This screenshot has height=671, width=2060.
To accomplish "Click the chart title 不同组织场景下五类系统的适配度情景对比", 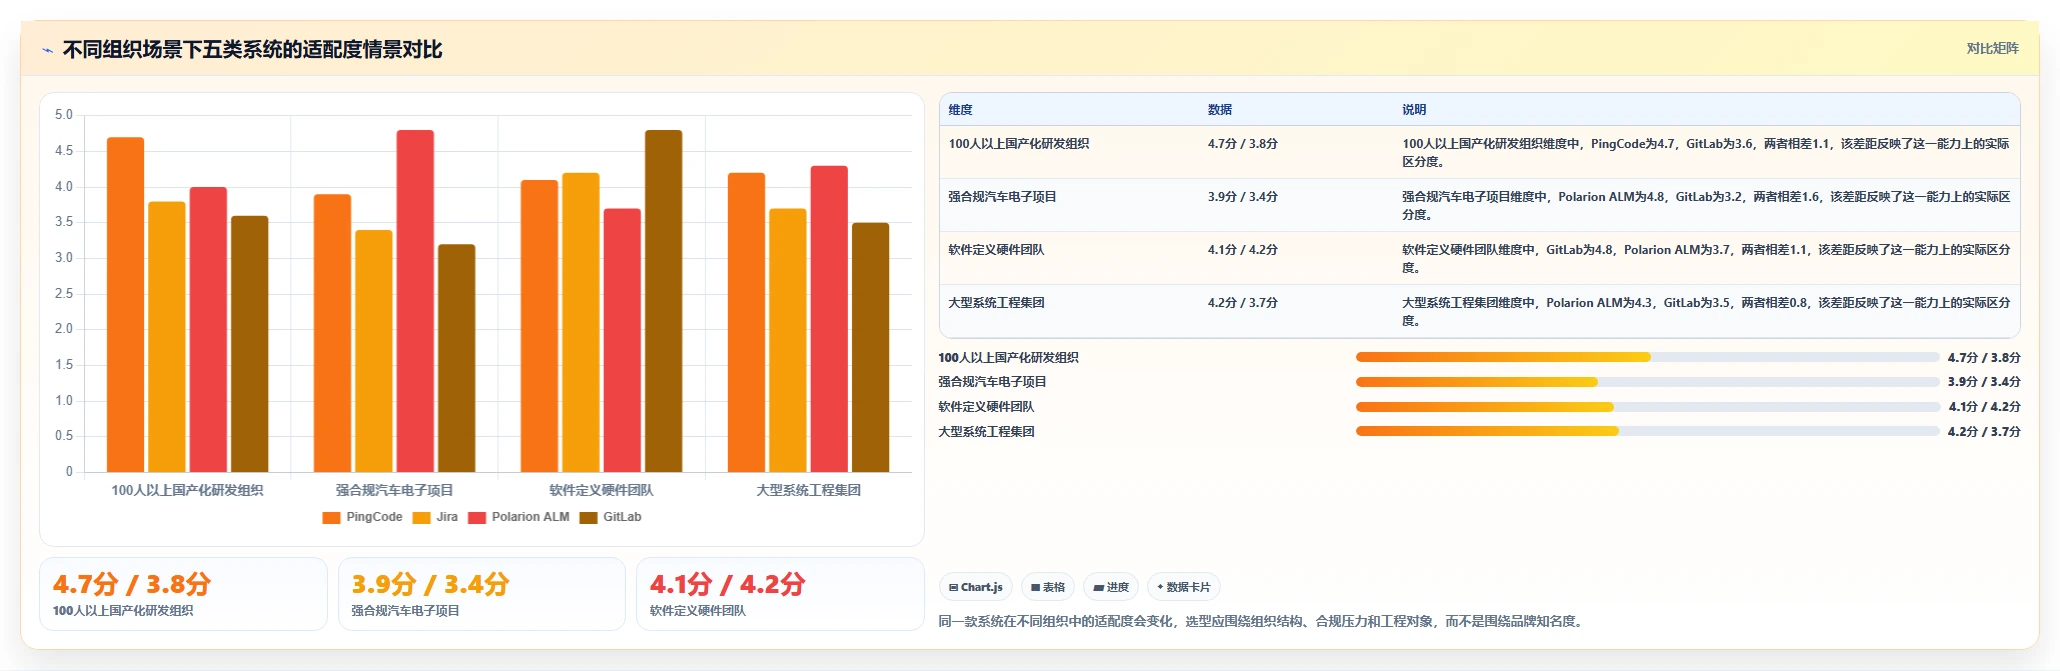I will pos(252,50).
